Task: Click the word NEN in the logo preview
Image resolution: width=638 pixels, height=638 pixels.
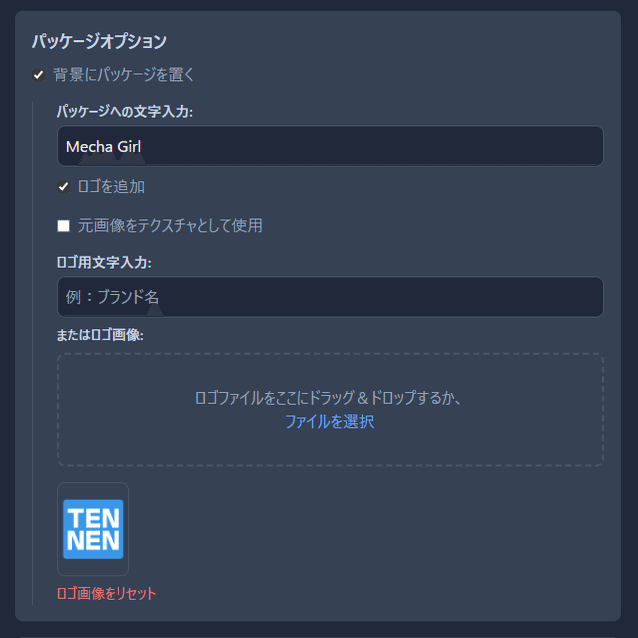Action: 93,543
